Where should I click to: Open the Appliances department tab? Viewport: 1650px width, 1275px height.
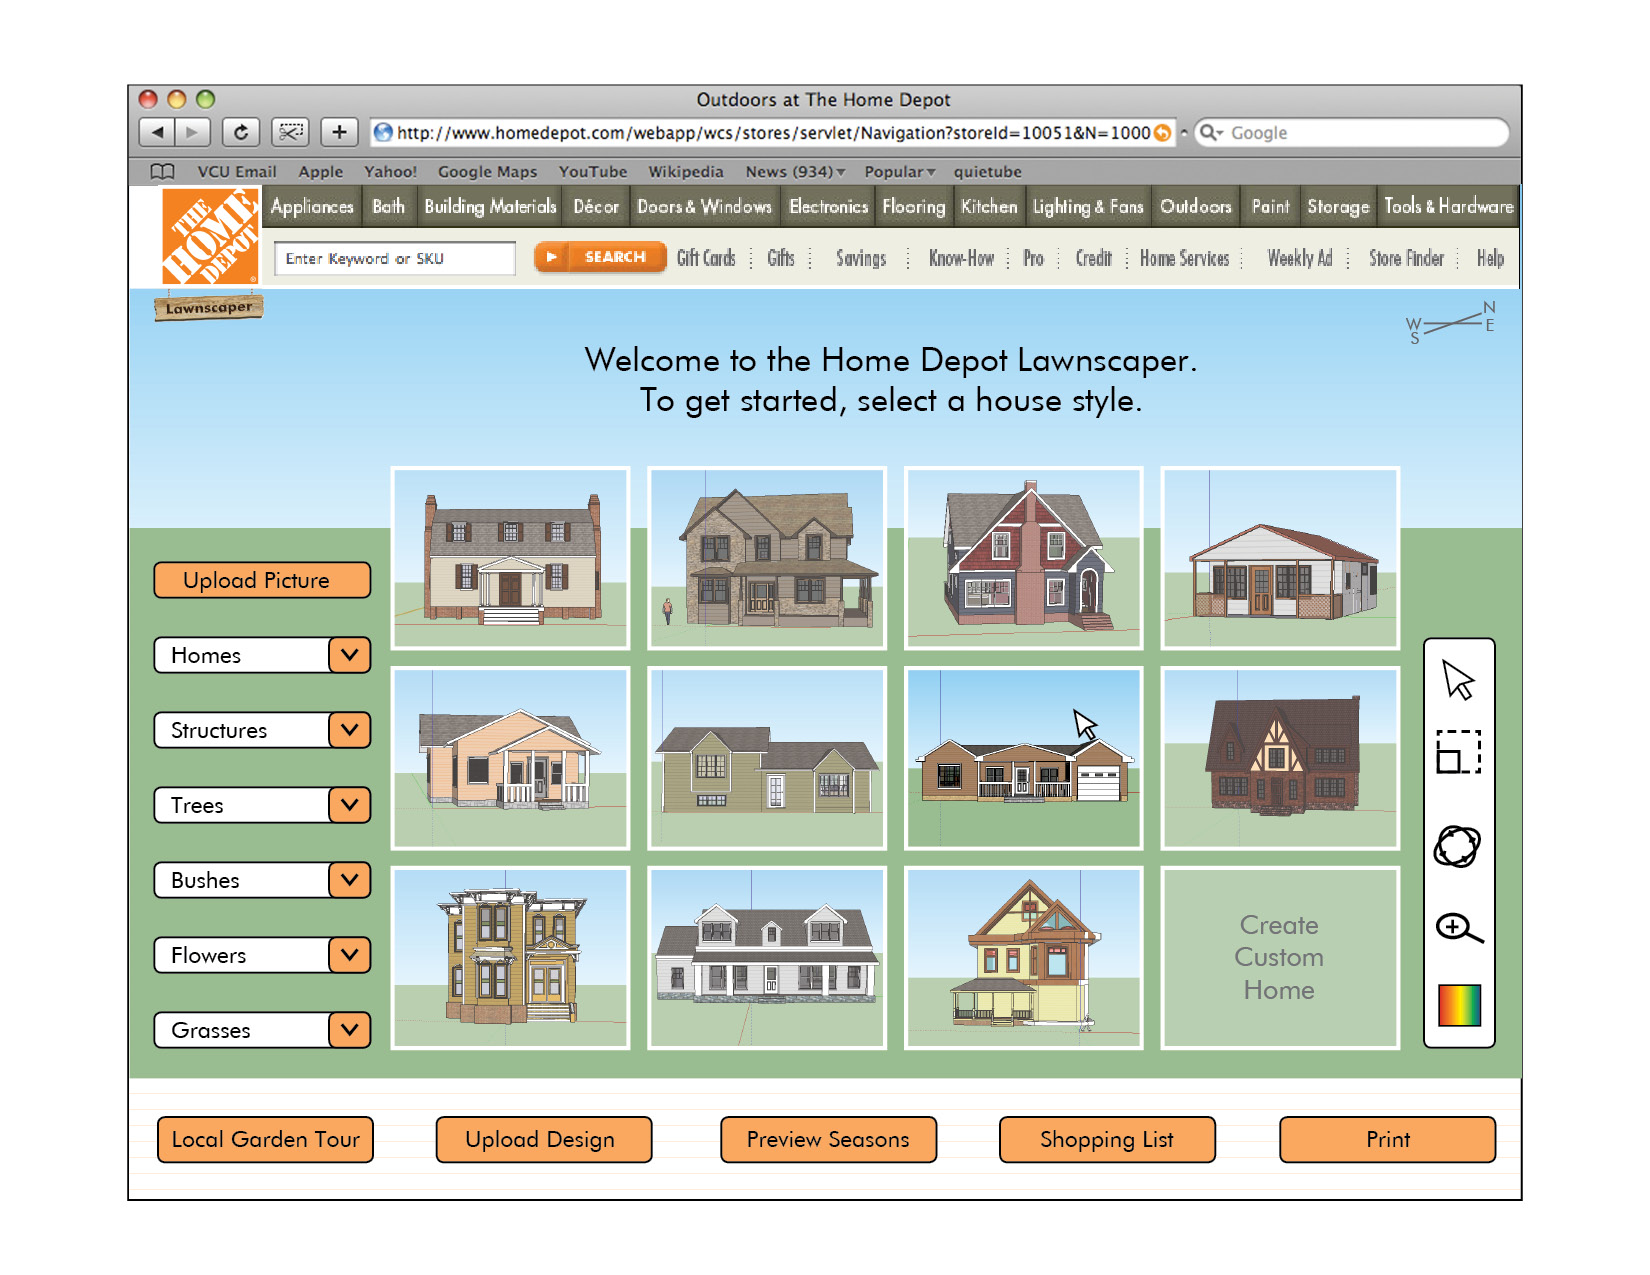tap(312, 207)
